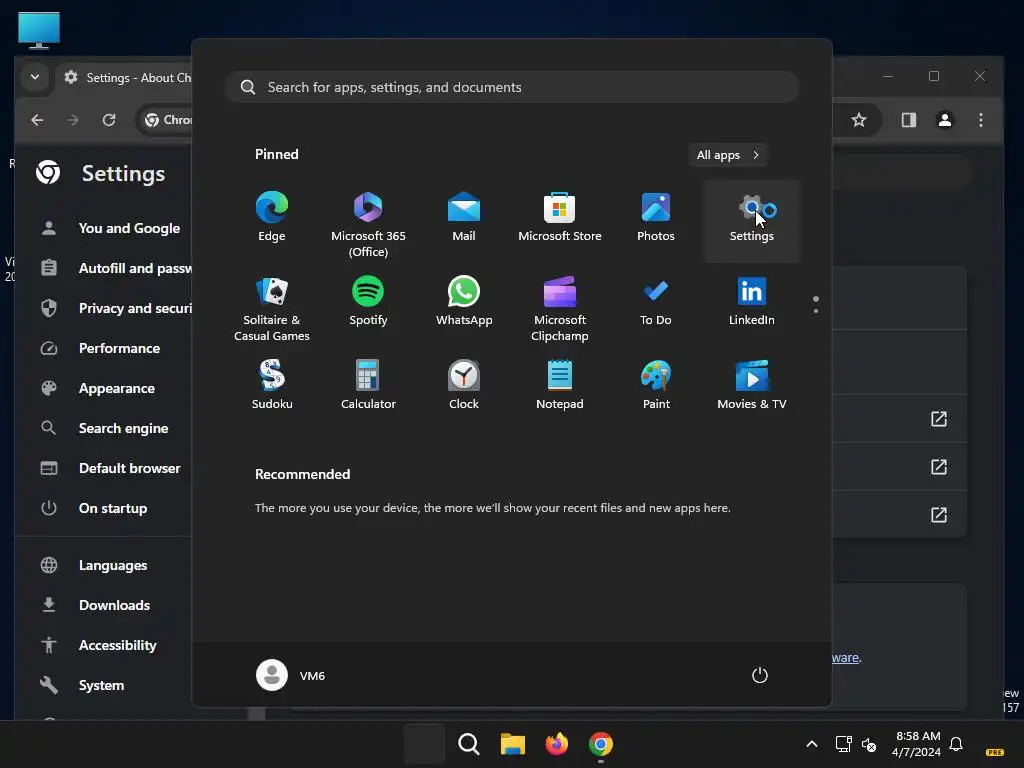Click the Start button on taskbar

pos(424,744)
